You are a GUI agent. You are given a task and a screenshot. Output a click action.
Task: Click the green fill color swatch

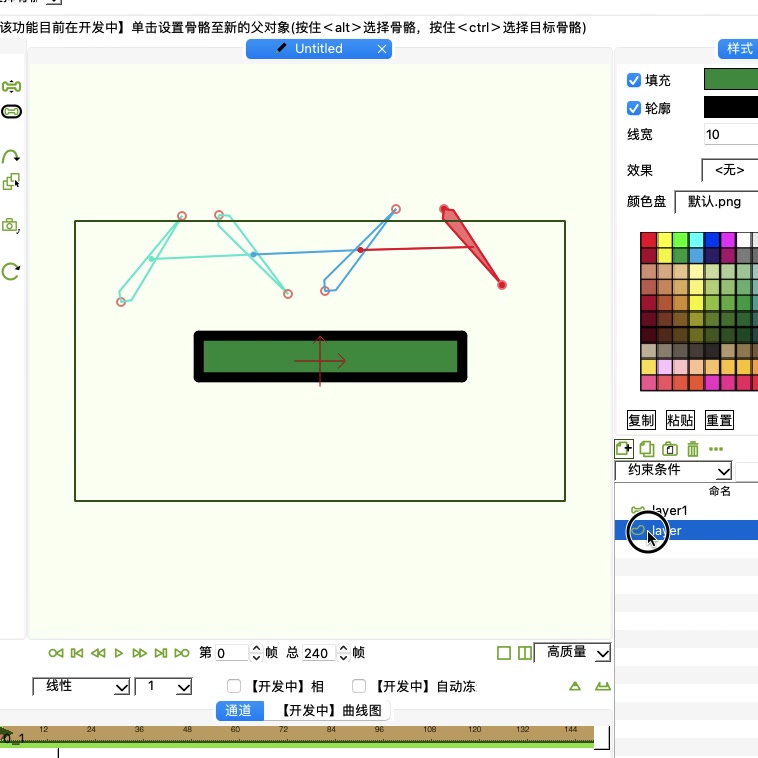tap(731, 80)
